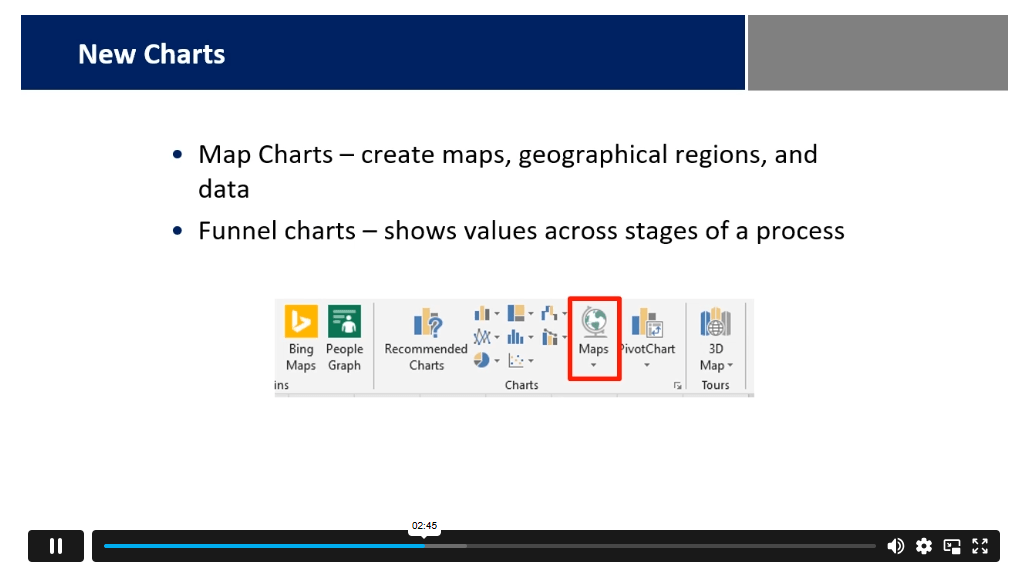Expand the 3D Map dropdown arrow
Viewport: 1022px width, 583px height.
point(730,365)
